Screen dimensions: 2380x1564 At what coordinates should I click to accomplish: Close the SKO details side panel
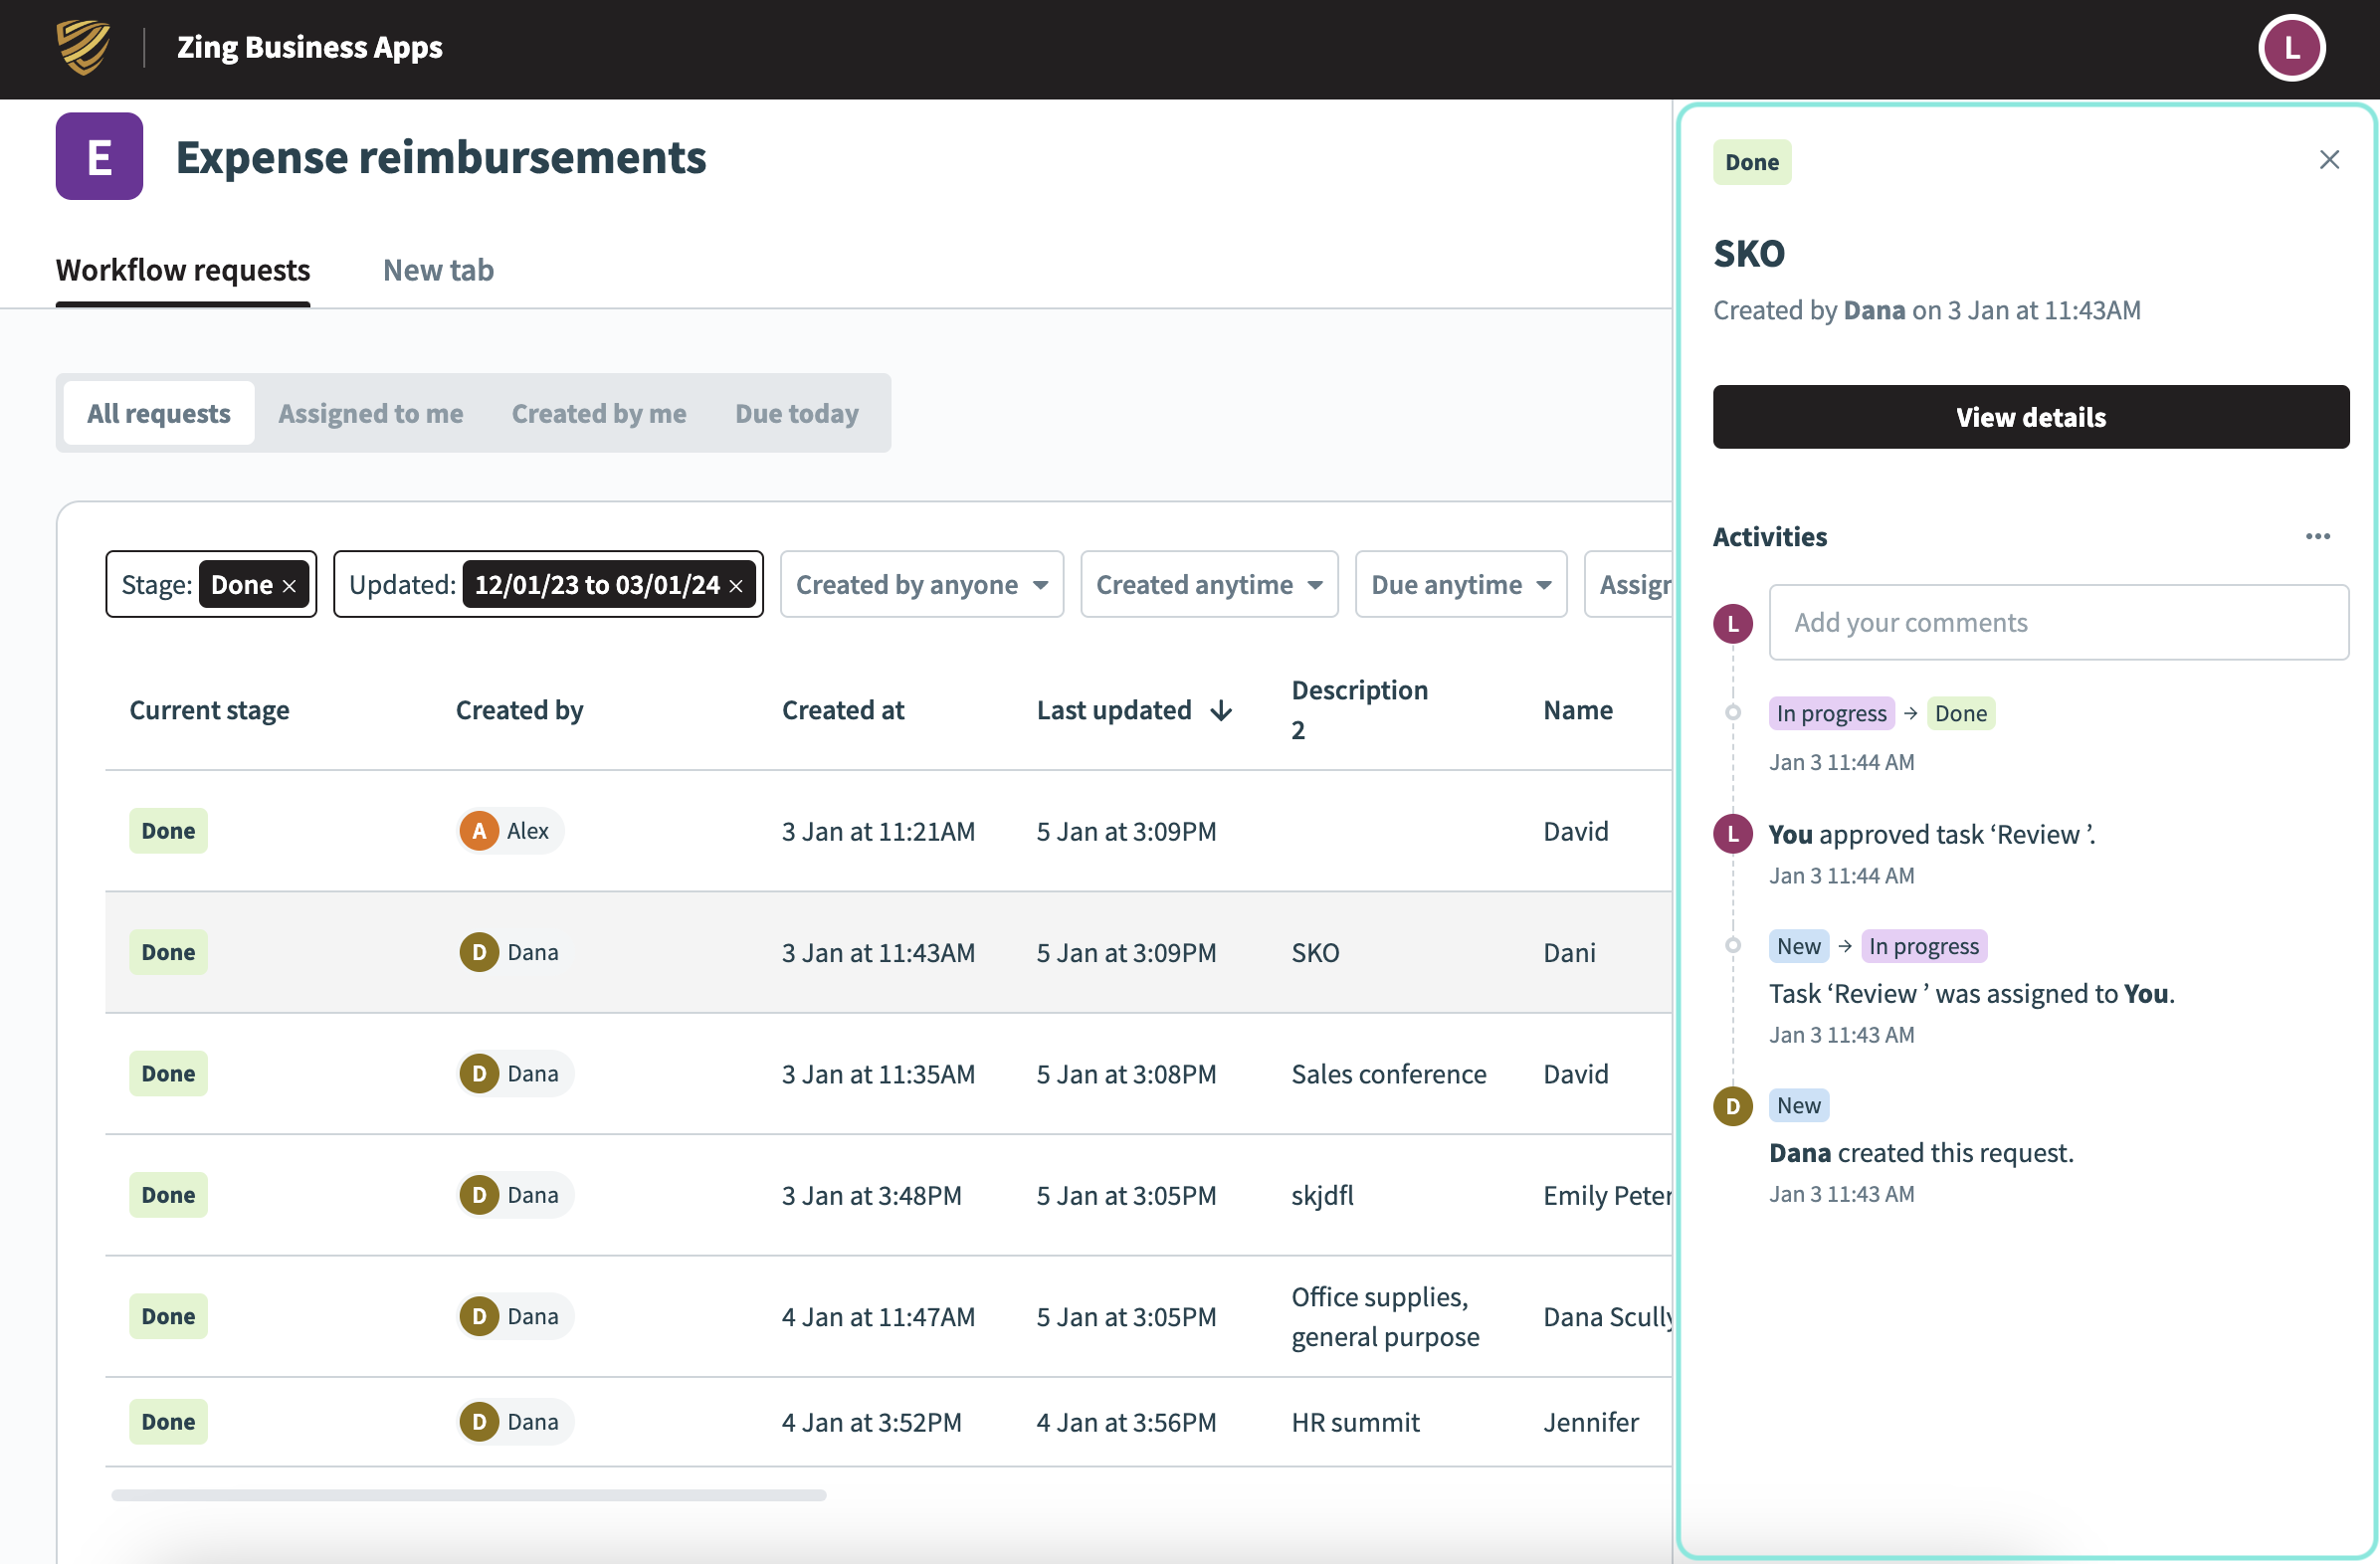[2329, 160]
